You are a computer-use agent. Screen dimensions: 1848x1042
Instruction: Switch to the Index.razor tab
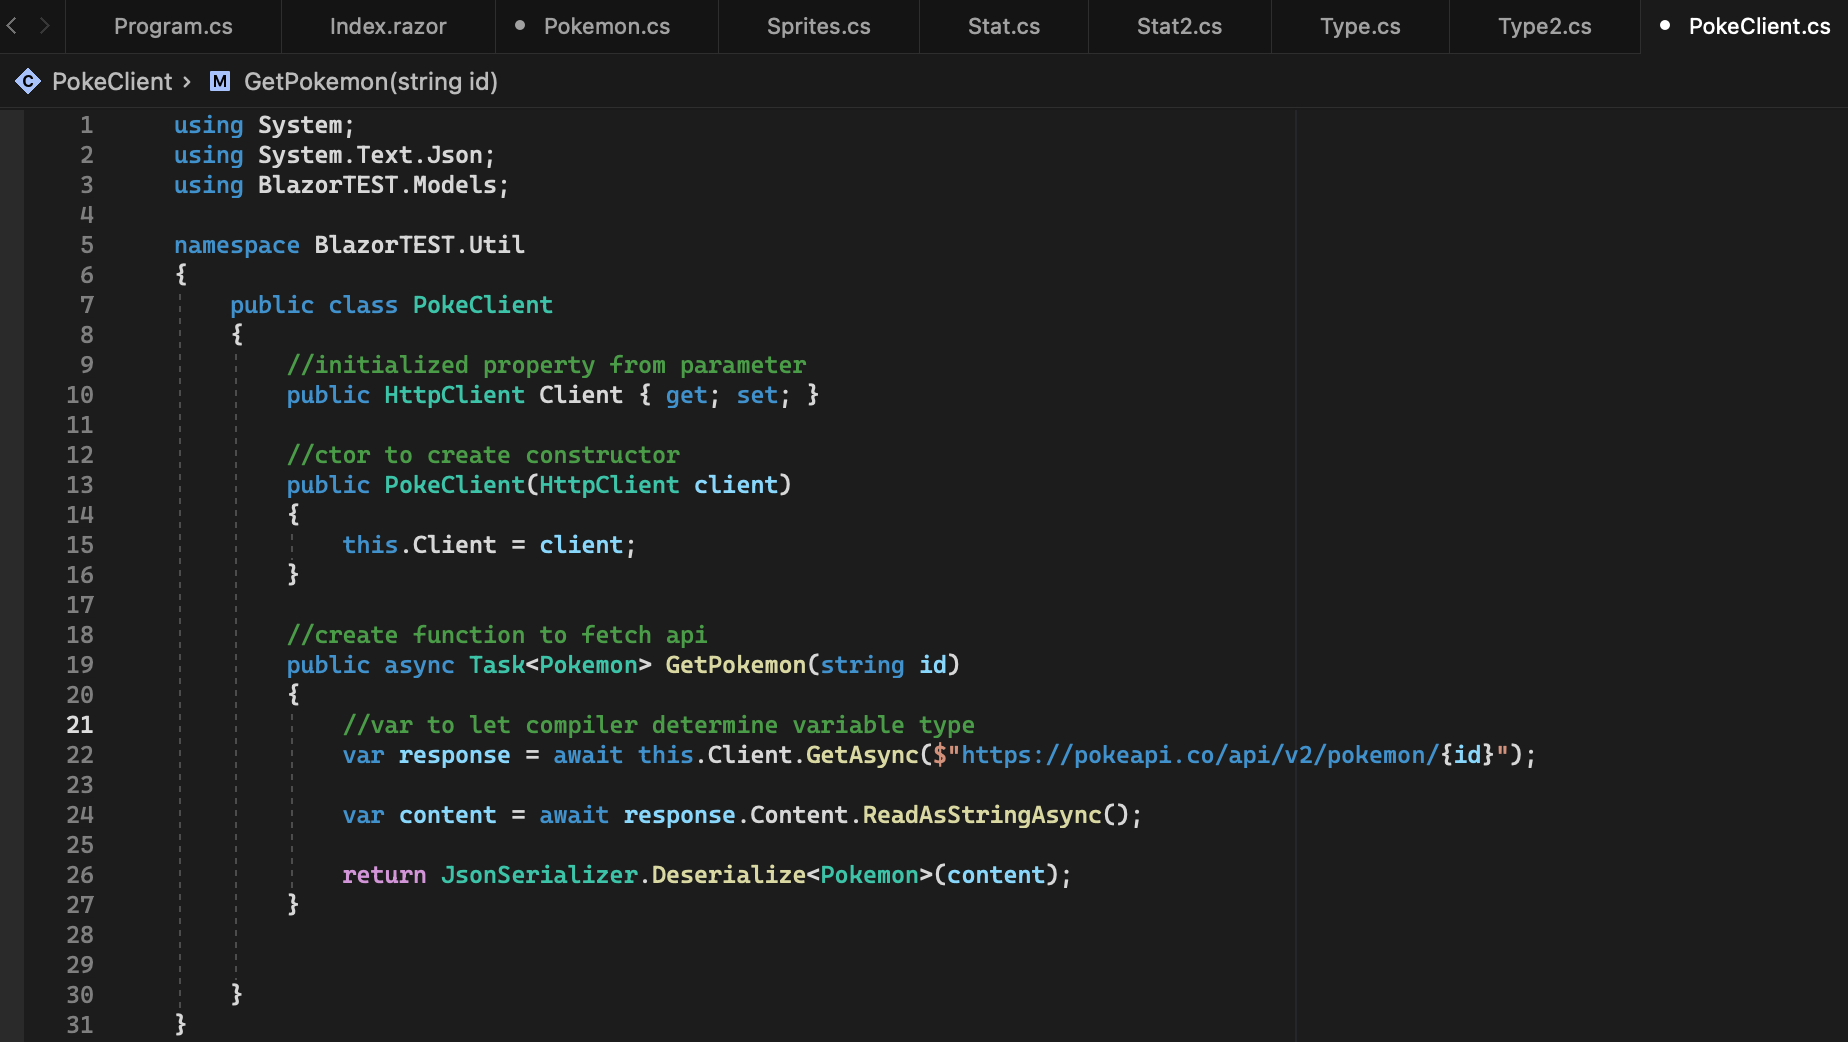point(388,26)
